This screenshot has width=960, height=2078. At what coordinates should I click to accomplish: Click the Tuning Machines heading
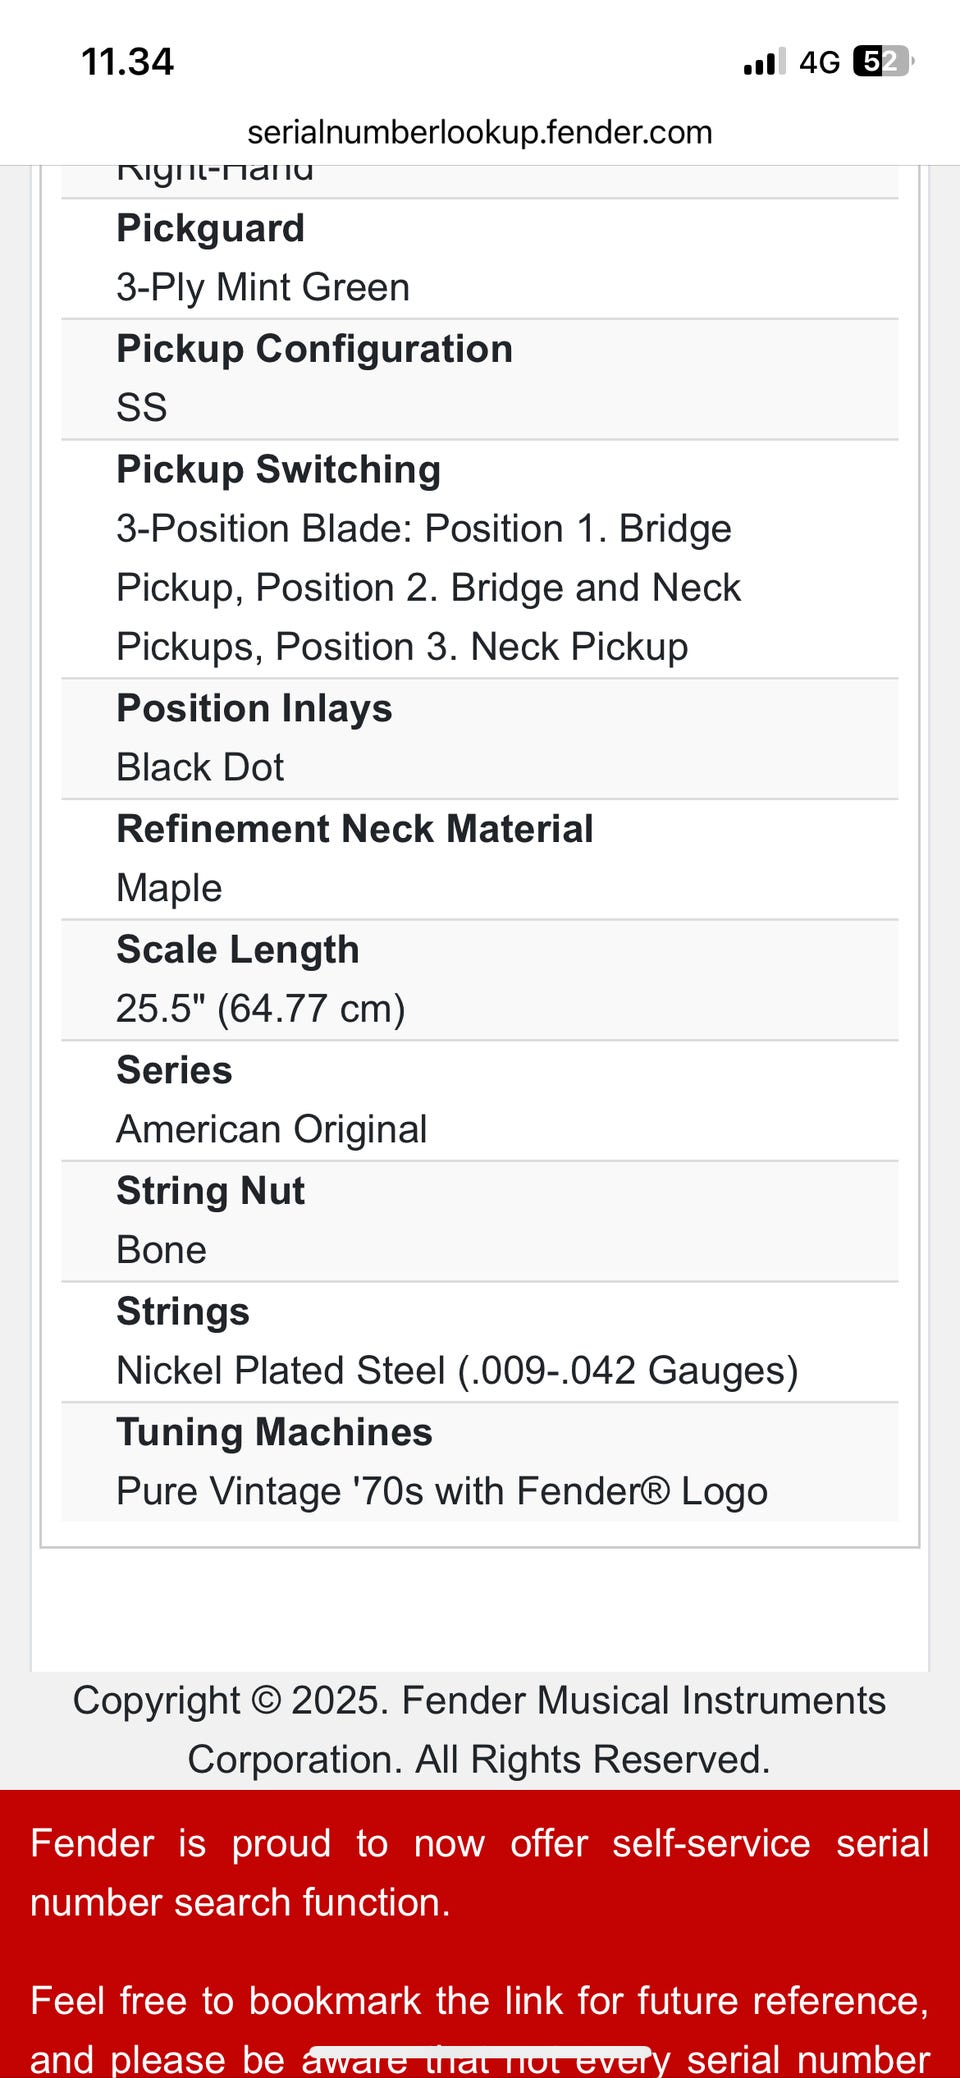pyautogui.click(x=274, y=1432)
